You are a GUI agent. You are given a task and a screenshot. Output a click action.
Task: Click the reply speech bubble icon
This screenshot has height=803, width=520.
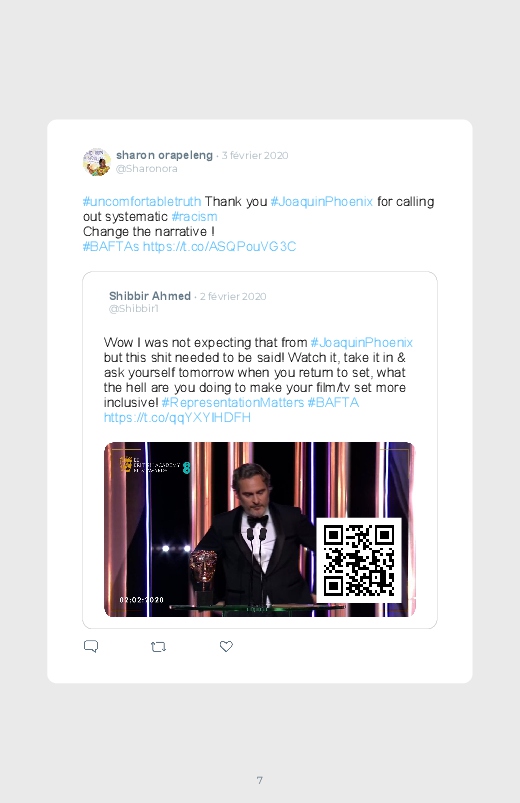pyautogui.click(x=91, y=646)
